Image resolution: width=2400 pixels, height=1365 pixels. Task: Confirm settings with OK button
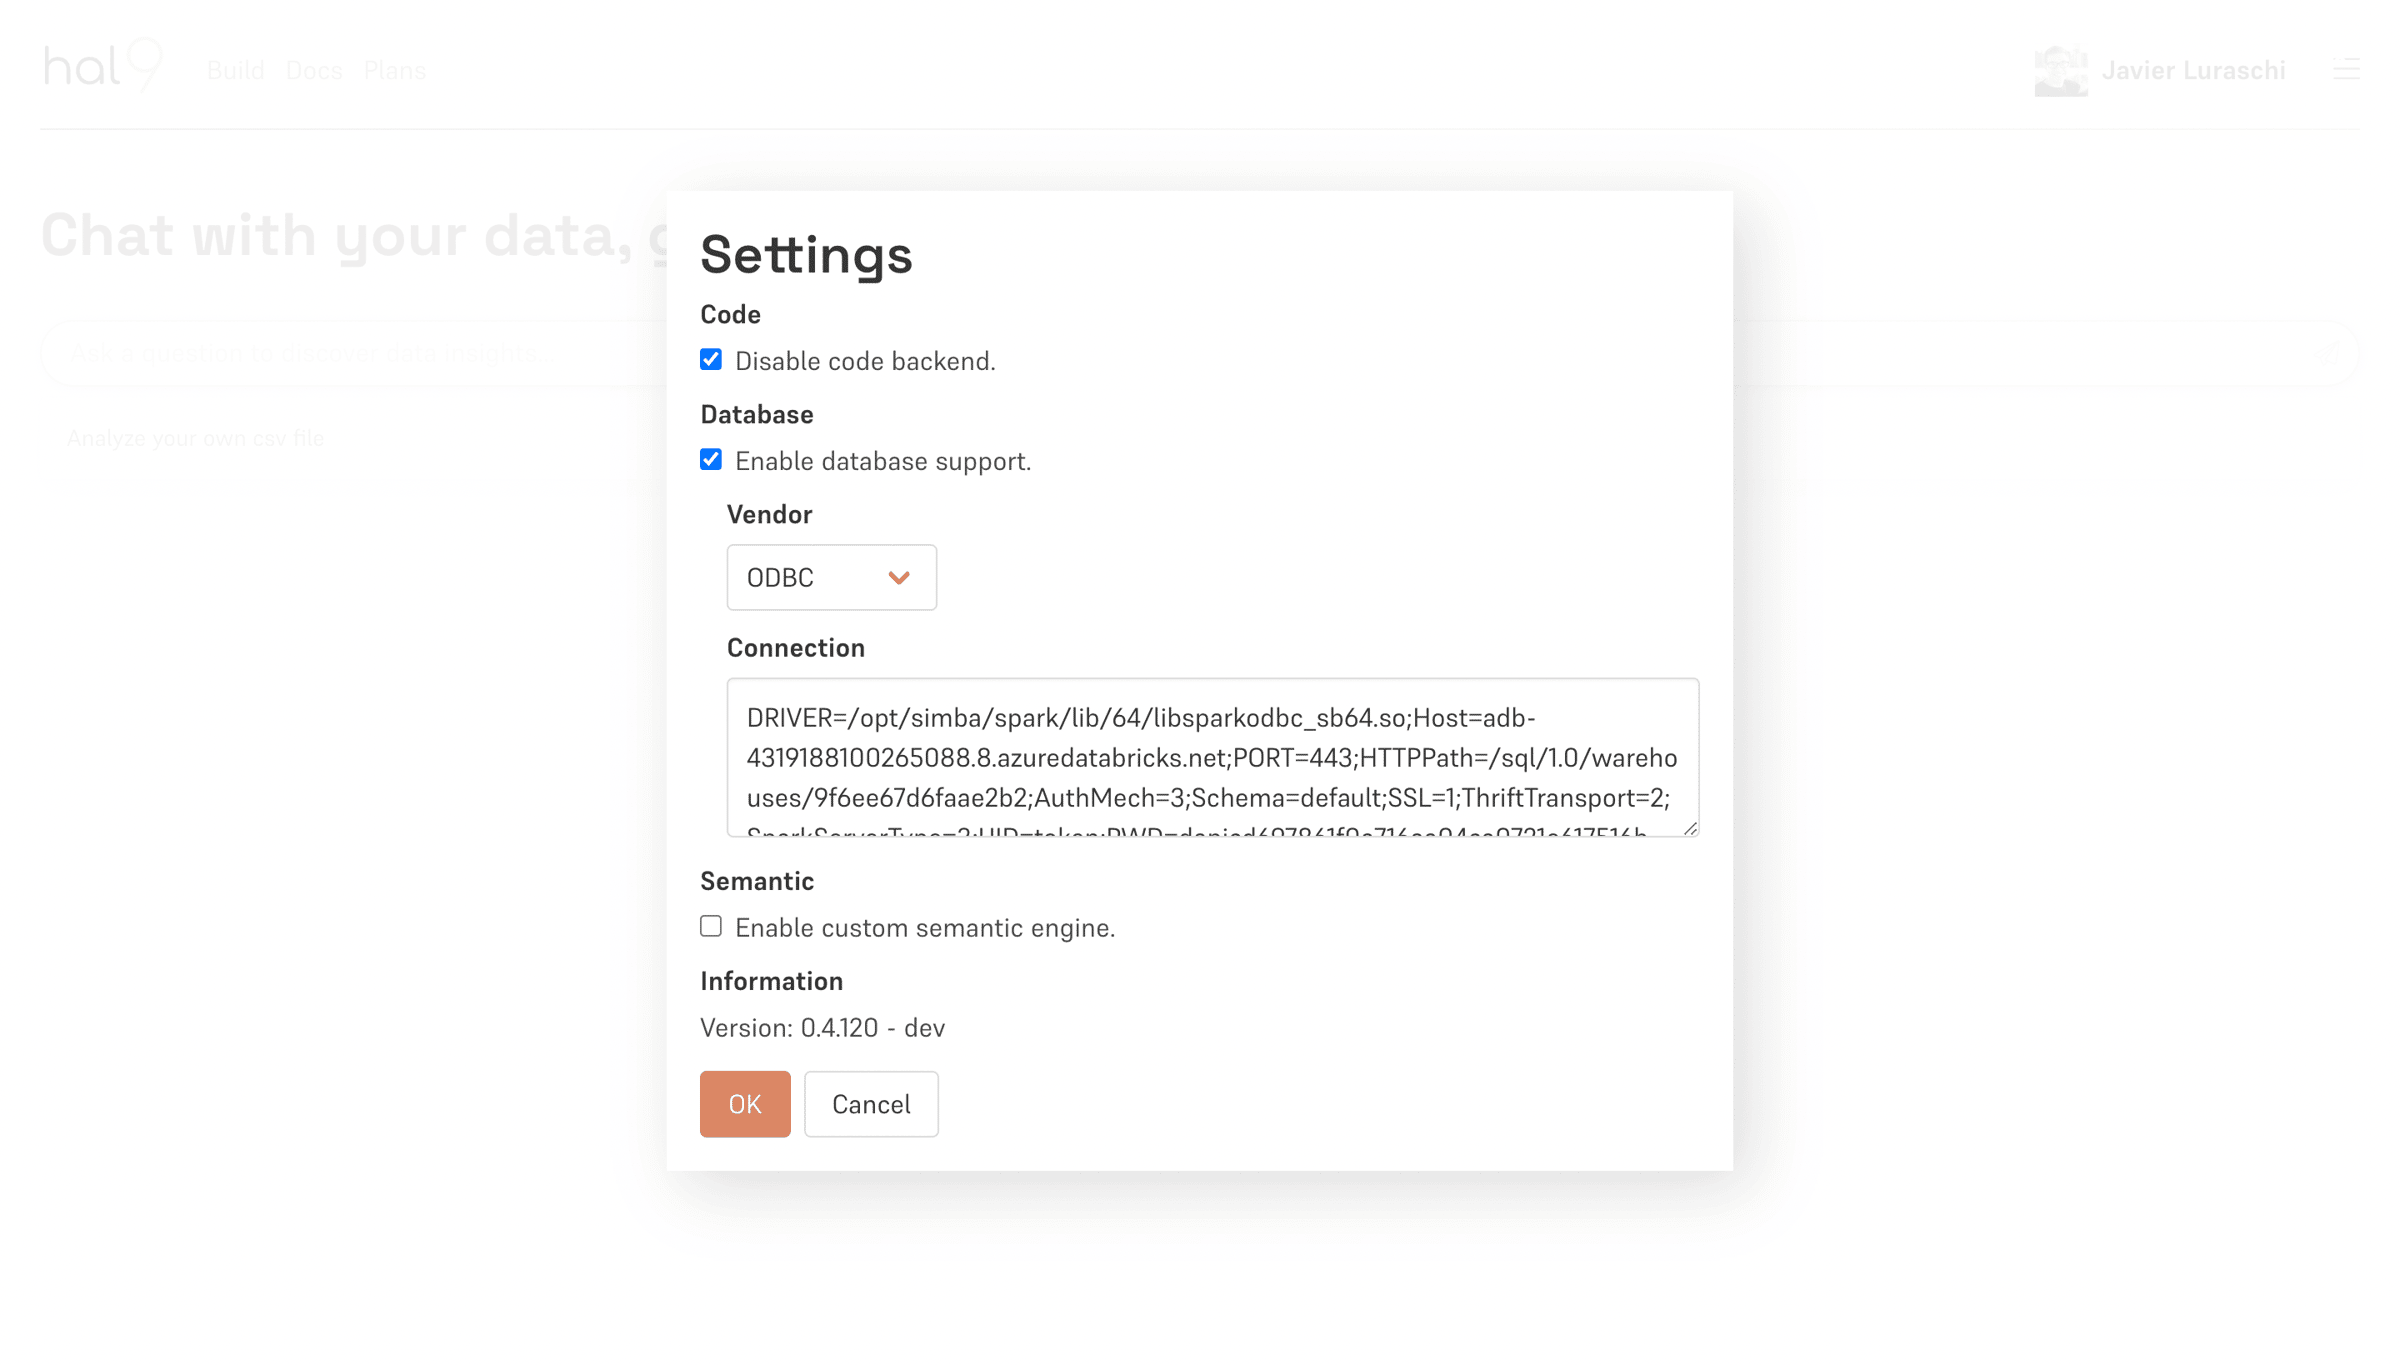coord(745,1104)
